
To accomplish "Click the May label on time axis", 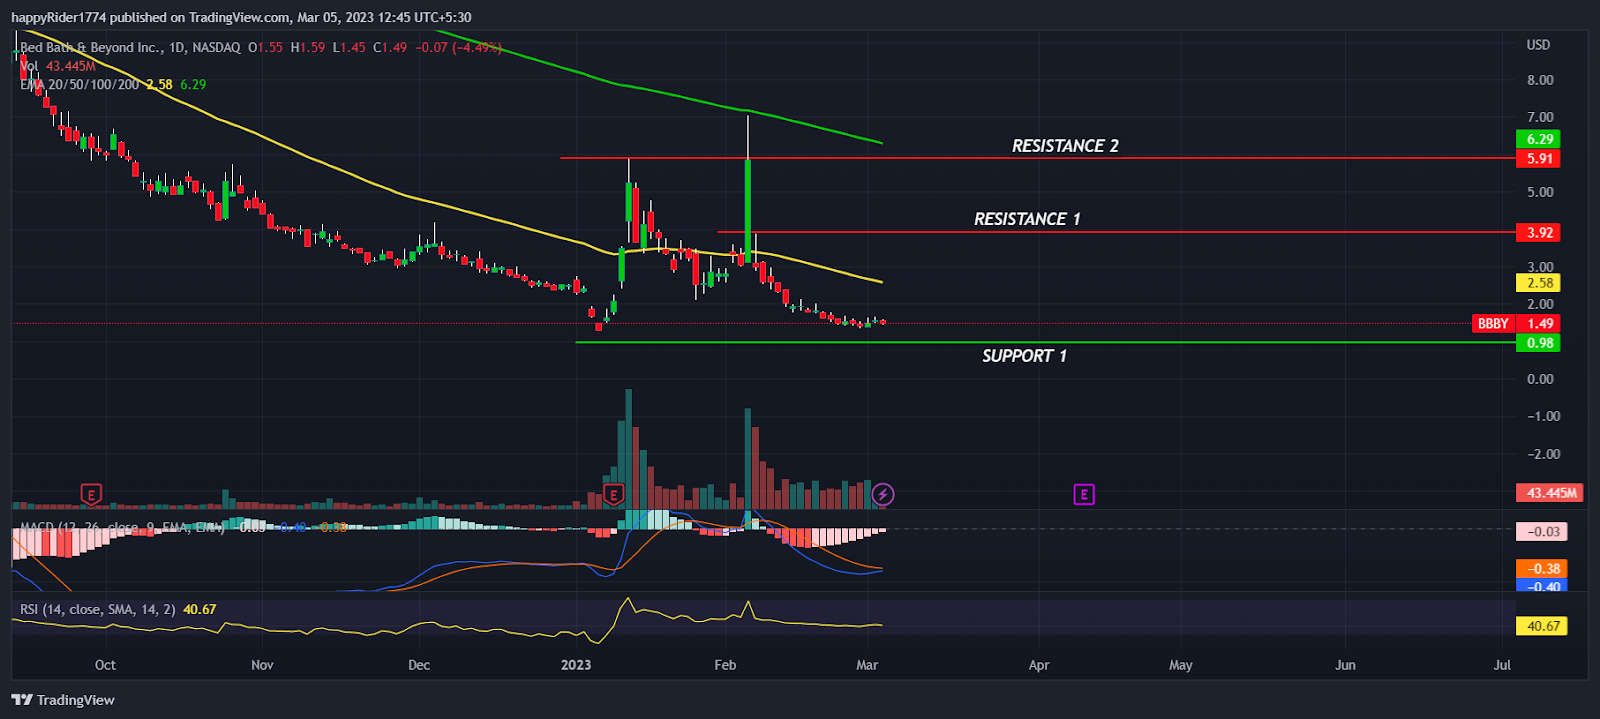I will click(1181, 665).
